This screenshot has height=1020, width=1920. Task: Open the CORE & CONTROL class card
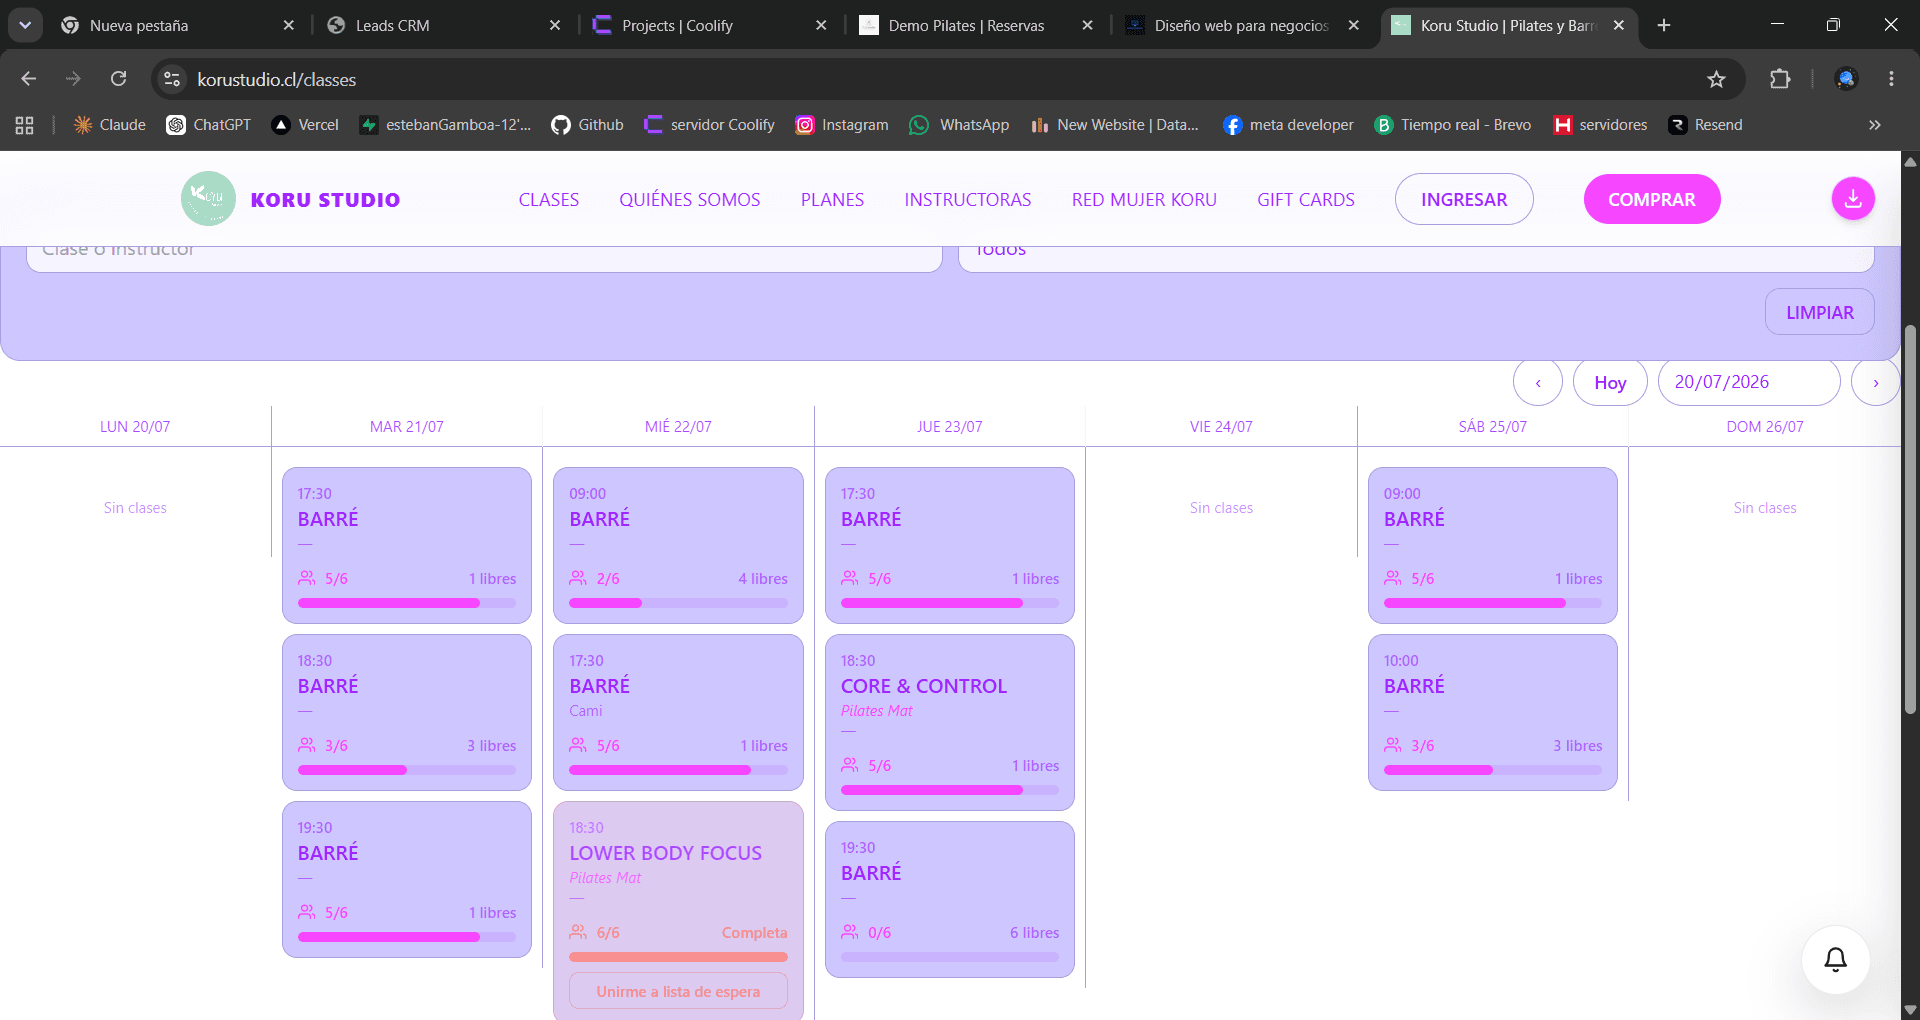pyautogui.click(x=950, y=722)
